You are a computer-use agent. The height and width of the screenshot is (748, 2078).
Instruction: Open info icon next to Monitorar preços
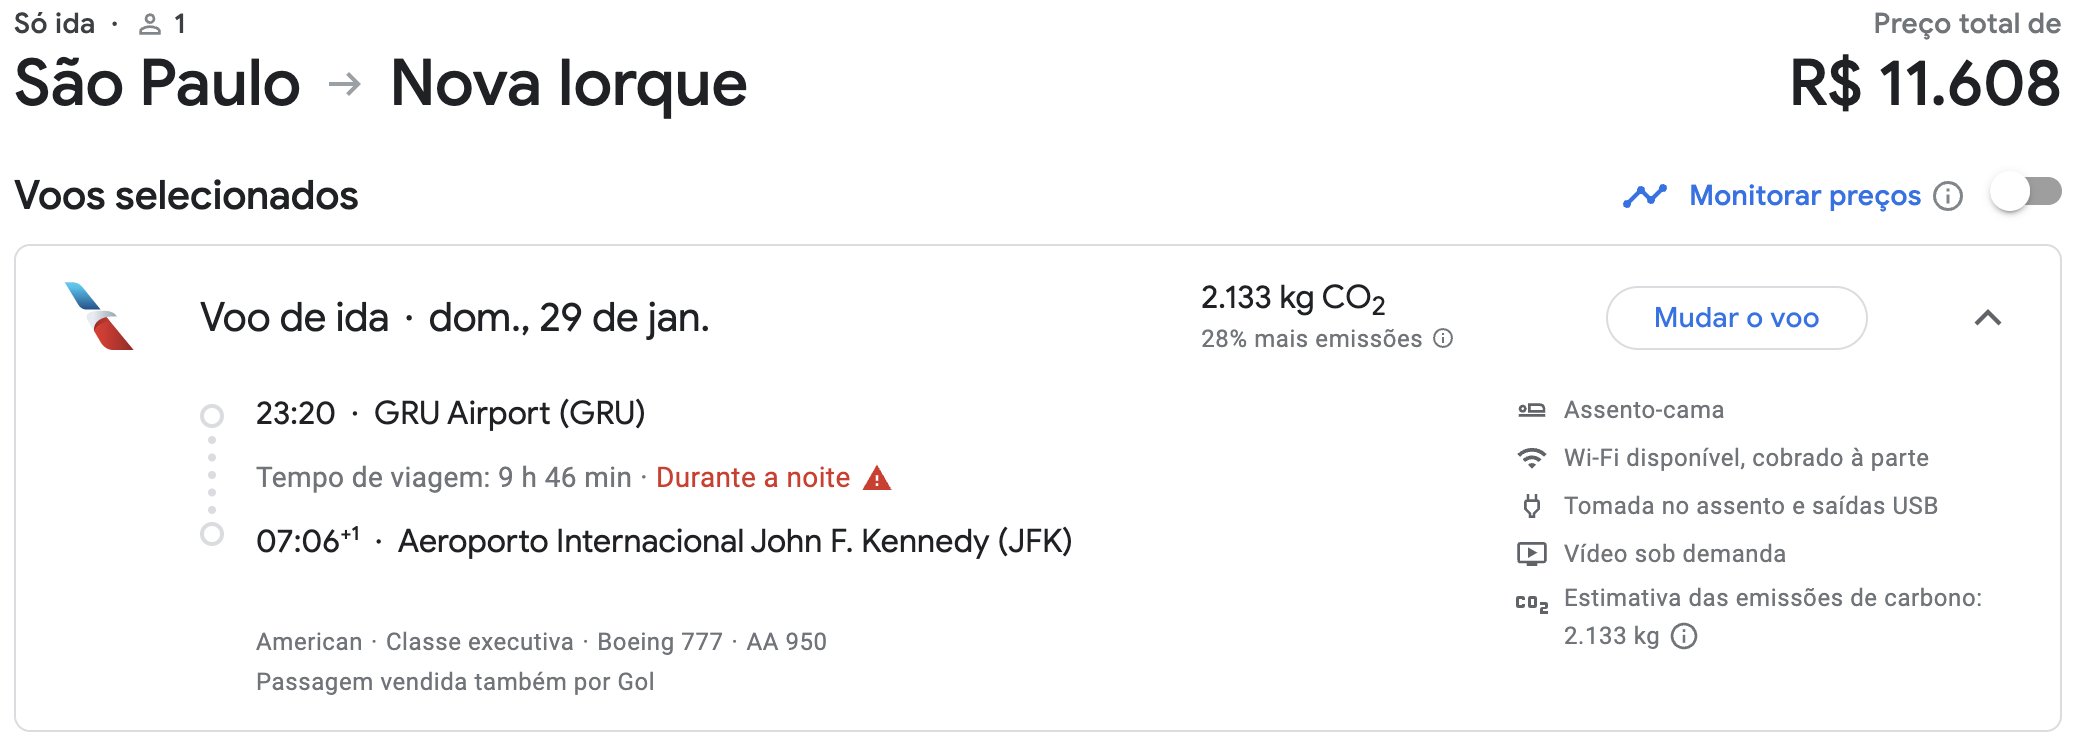(x=1947, y=196)
